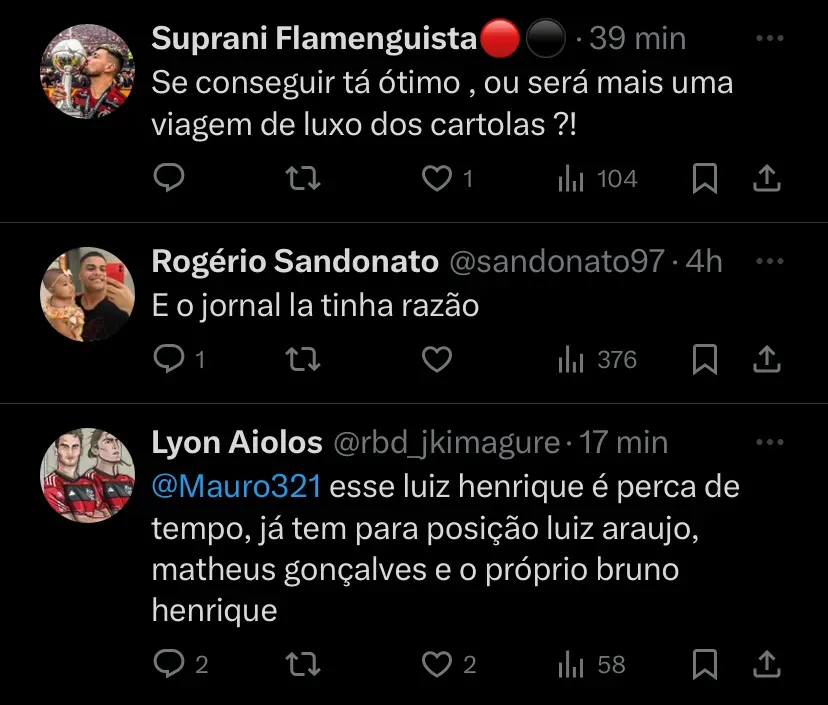
Task: Open more options for Suprani's tweet
Action: coord(768,39)
